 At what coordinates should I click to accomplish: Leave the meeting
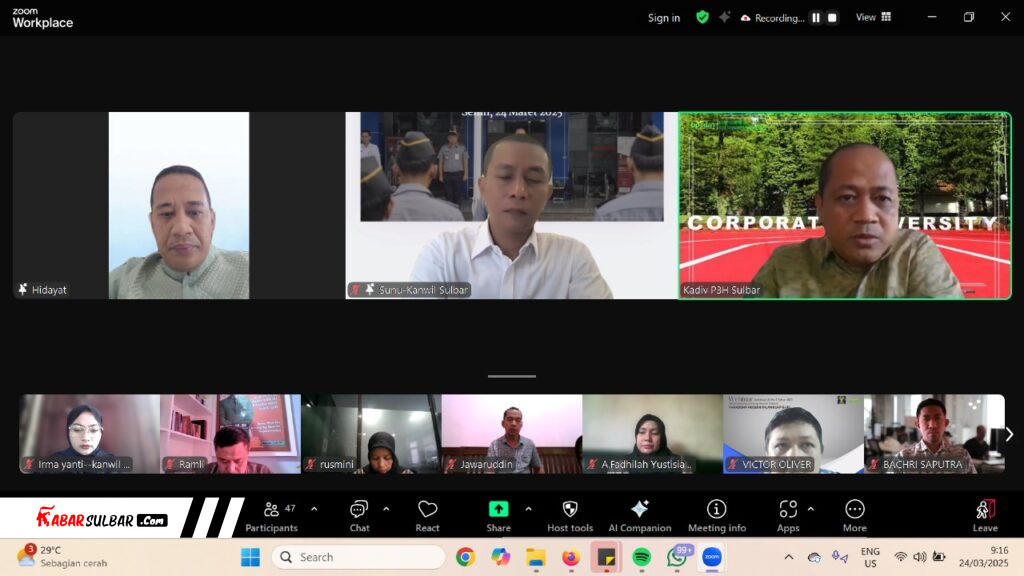click(985, 514)
